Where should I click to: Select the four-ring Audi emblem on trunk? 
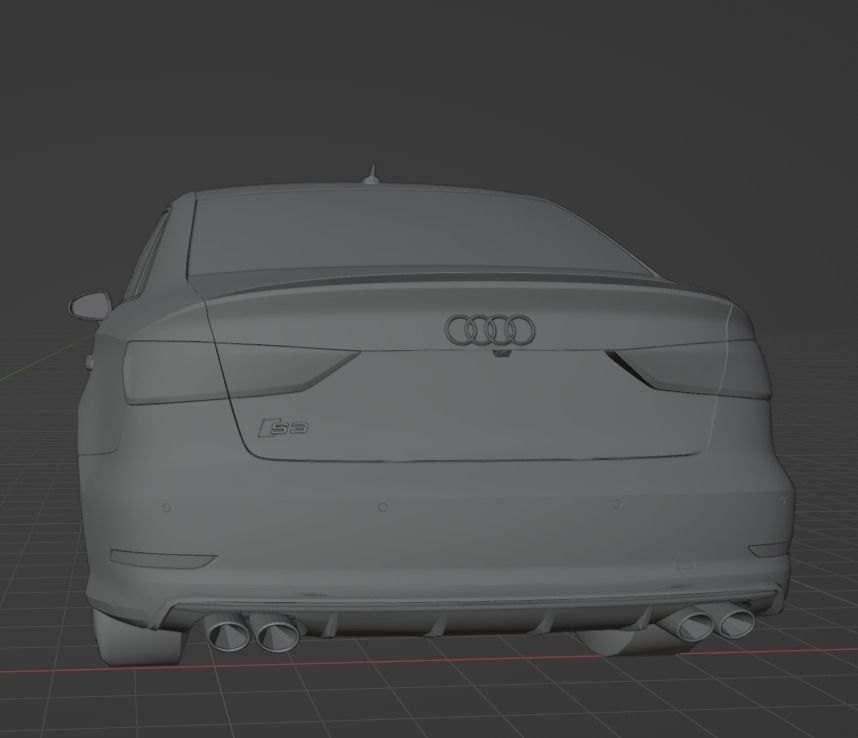[x=491, y=330]
